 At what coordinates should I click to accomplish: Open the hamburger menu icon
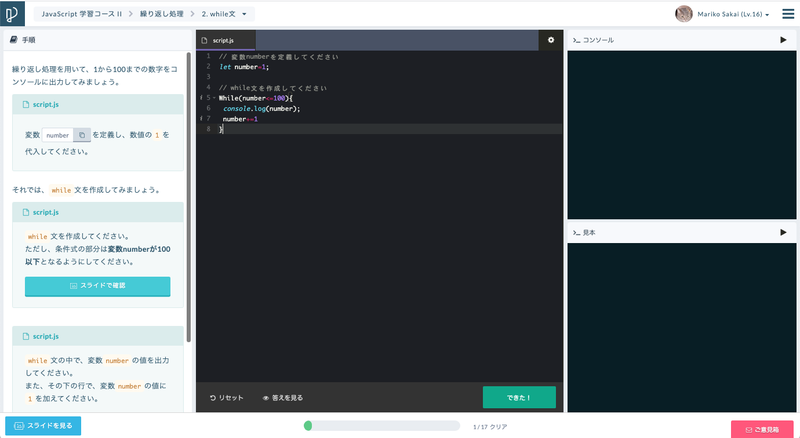(786, 14)
